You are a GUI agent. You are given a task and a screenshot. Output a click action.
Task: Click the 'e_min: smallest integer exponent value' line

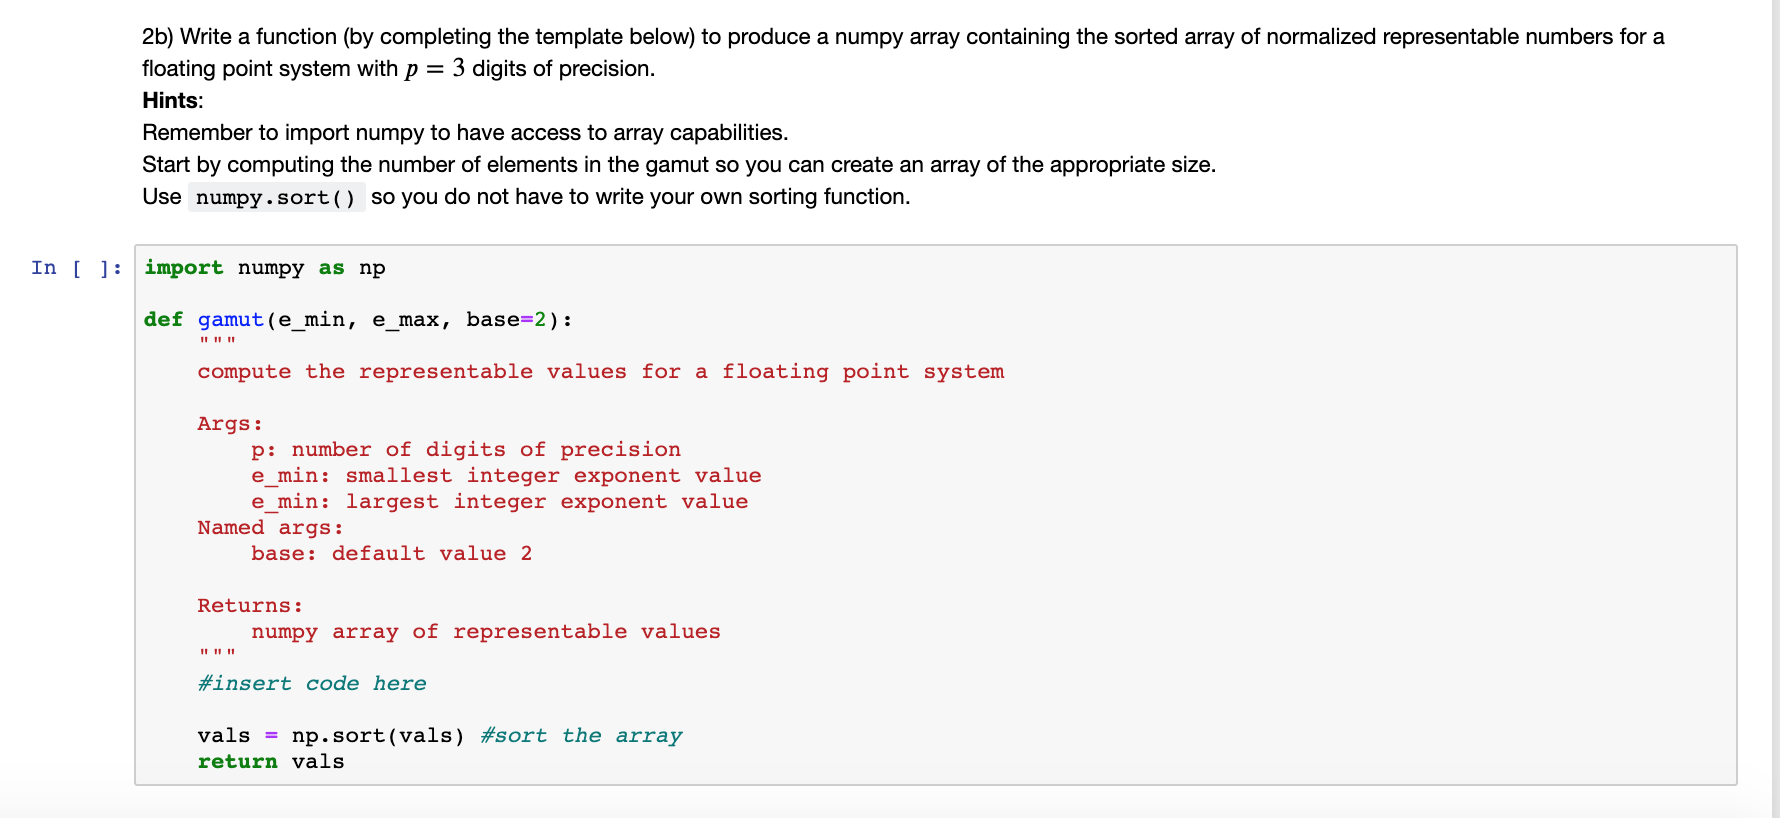[x=506, y=476]
